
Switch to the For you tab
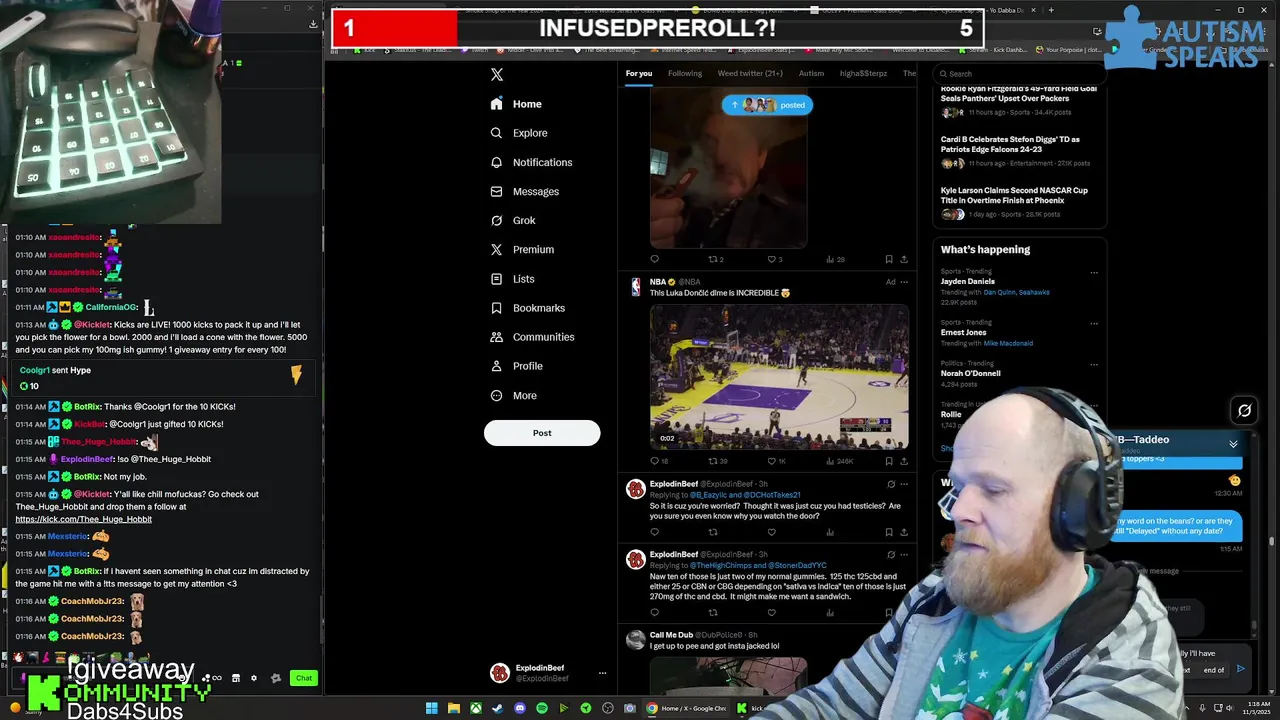pos(638,73)
